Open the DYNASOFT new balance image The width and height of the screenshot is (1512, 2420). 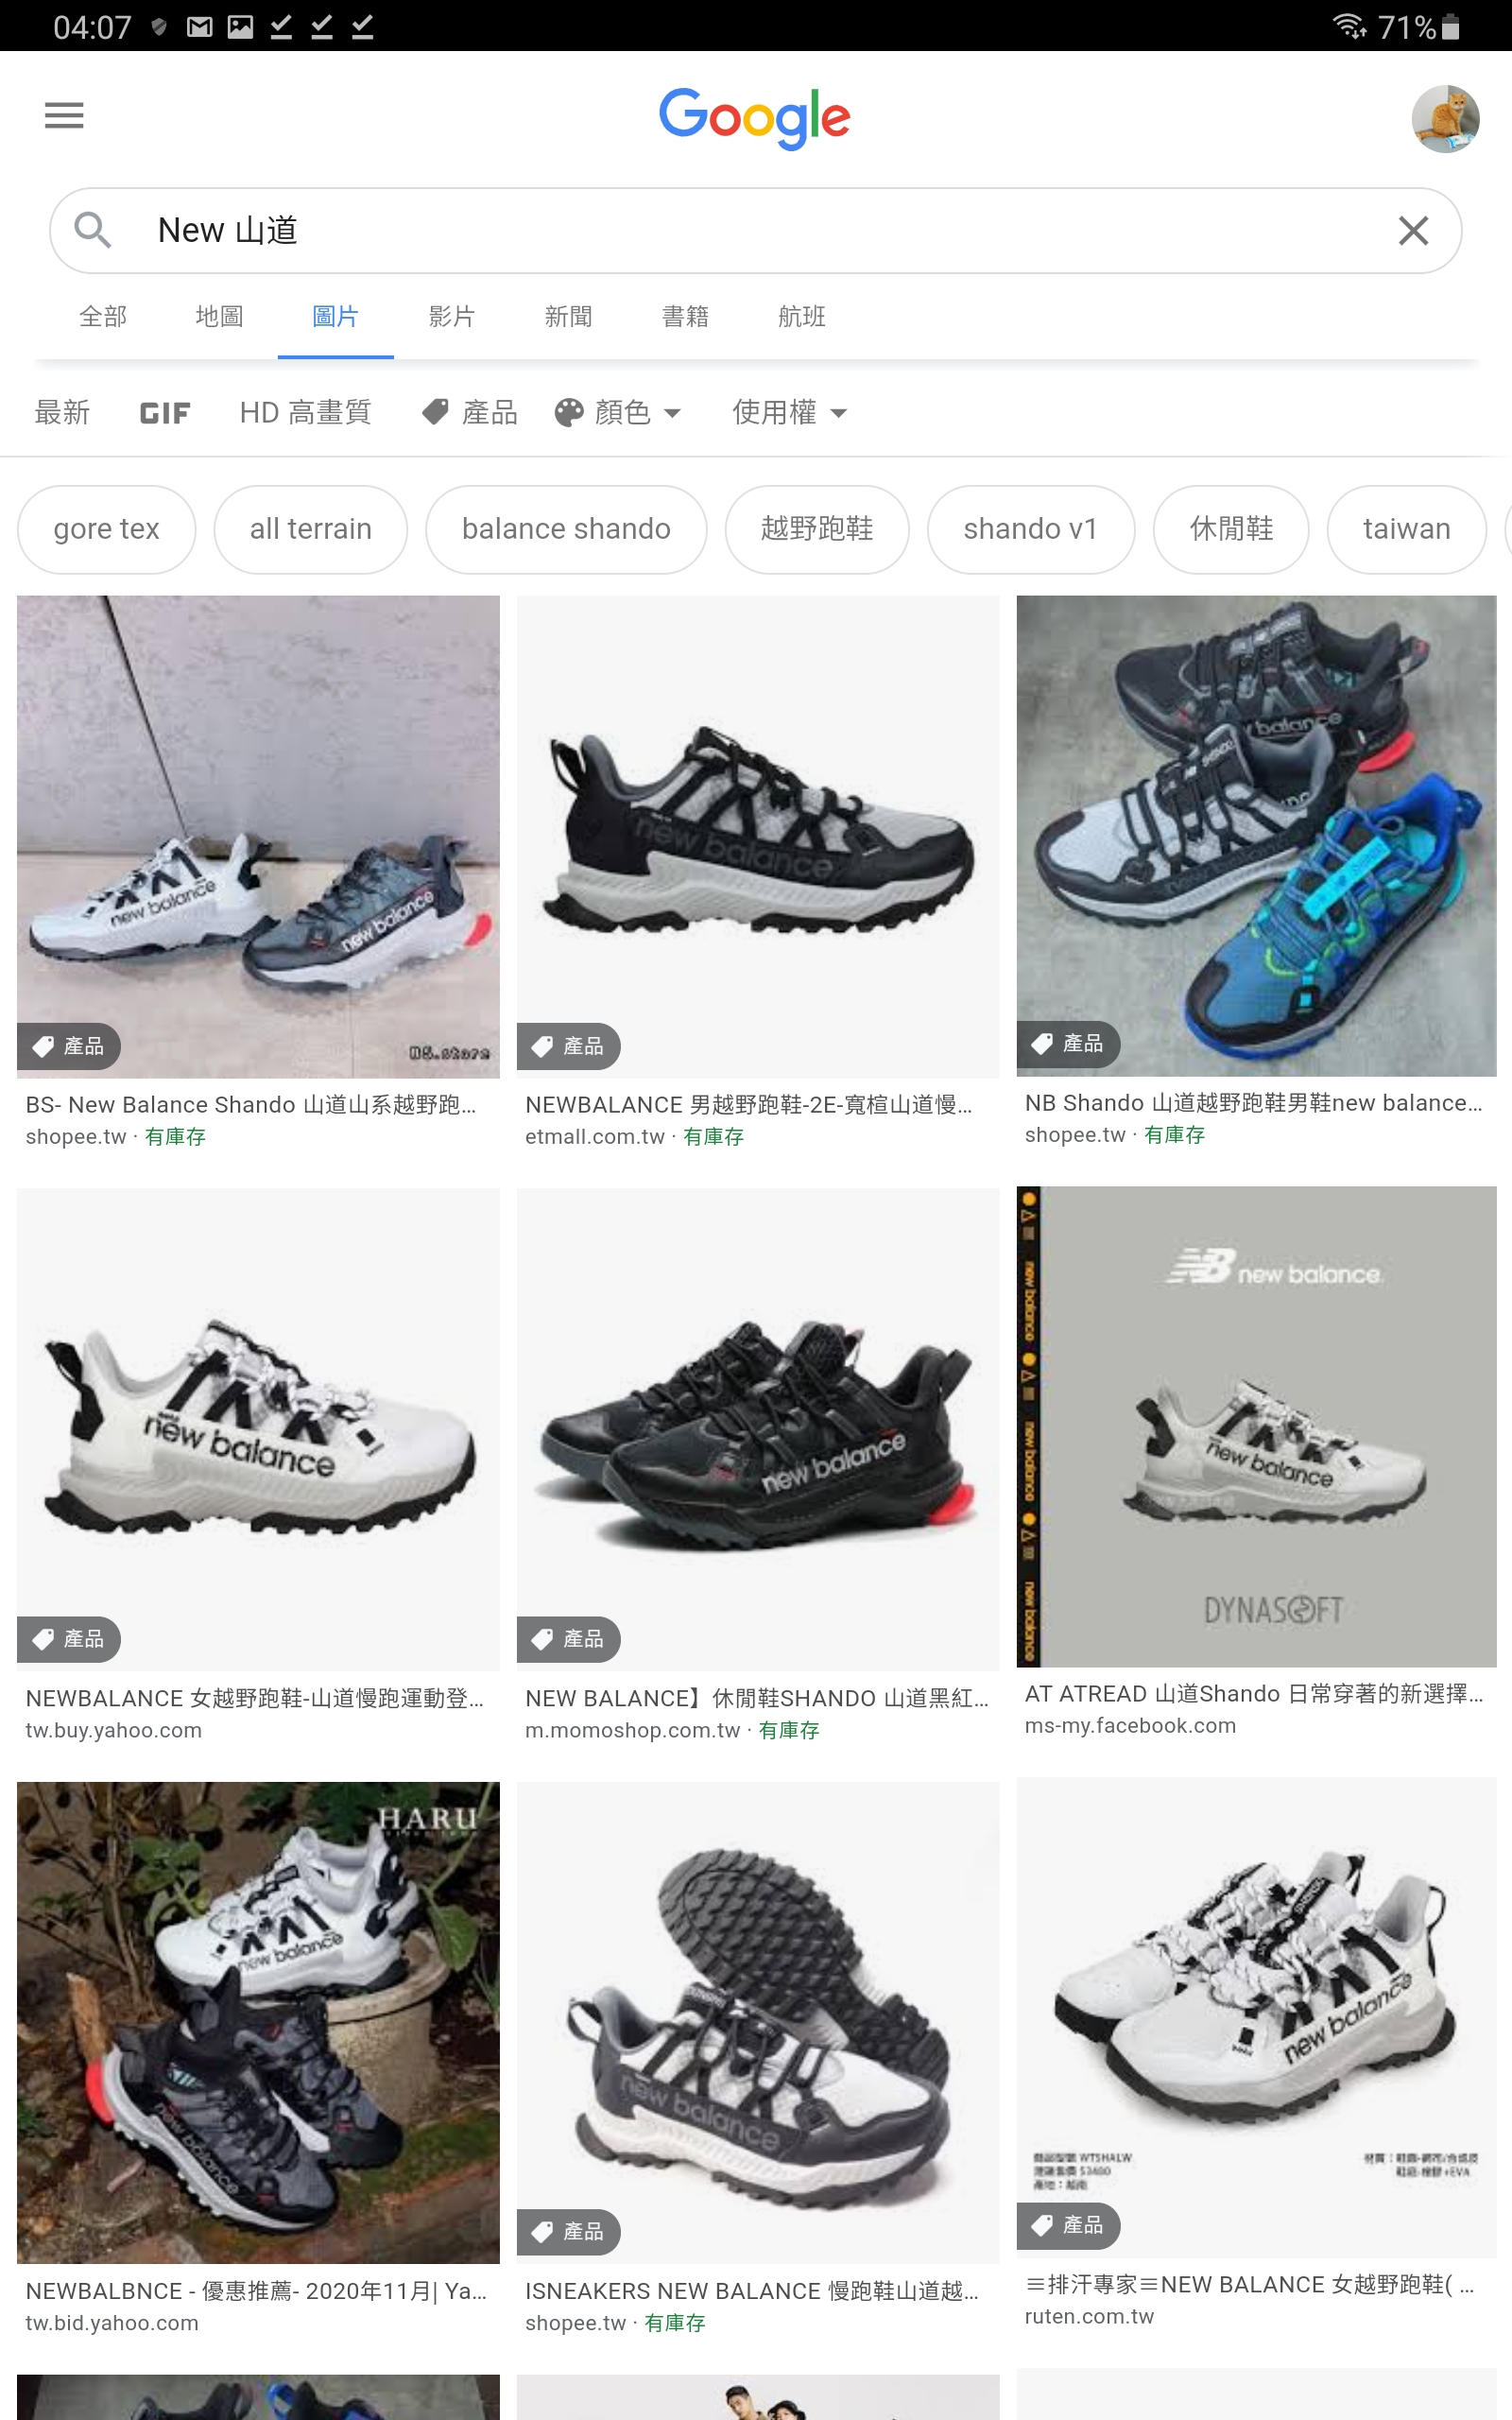coord(1256,1427)
